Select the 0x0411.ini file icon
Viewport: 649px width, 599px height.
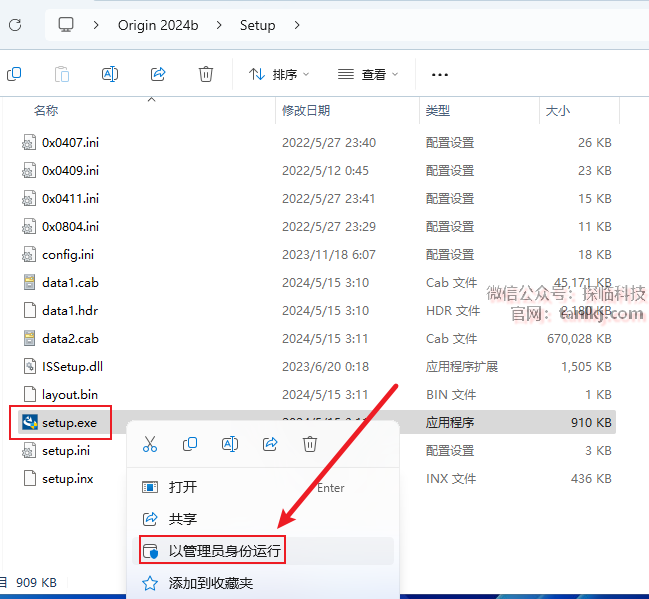click(x=29, y=199)
